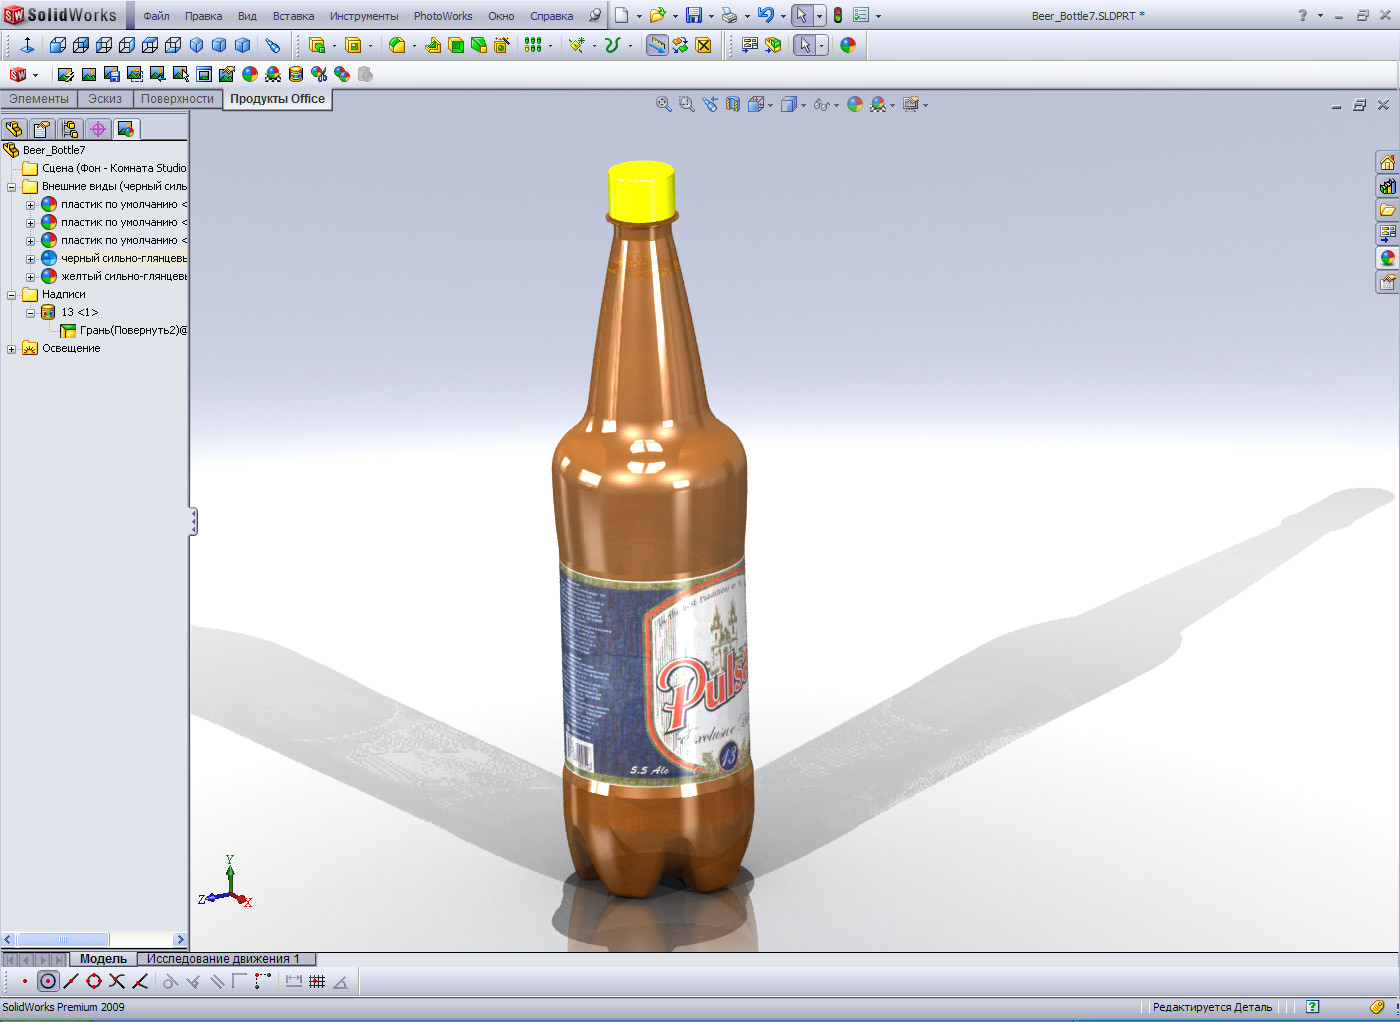Open the Display Style dropdown arrow
The height and width of the screenshot is (1022, 1400).
803,105
